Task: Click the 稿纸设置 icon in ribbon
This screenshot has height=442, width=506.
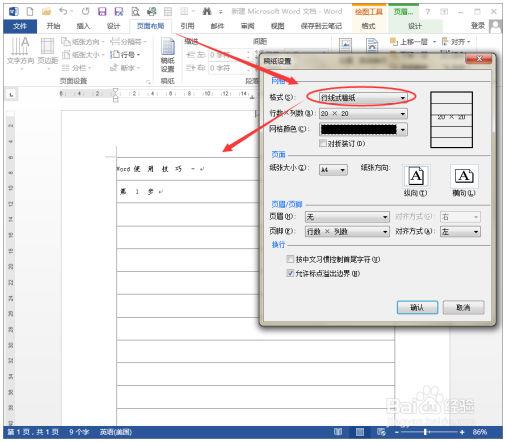Action: (168, 55)
